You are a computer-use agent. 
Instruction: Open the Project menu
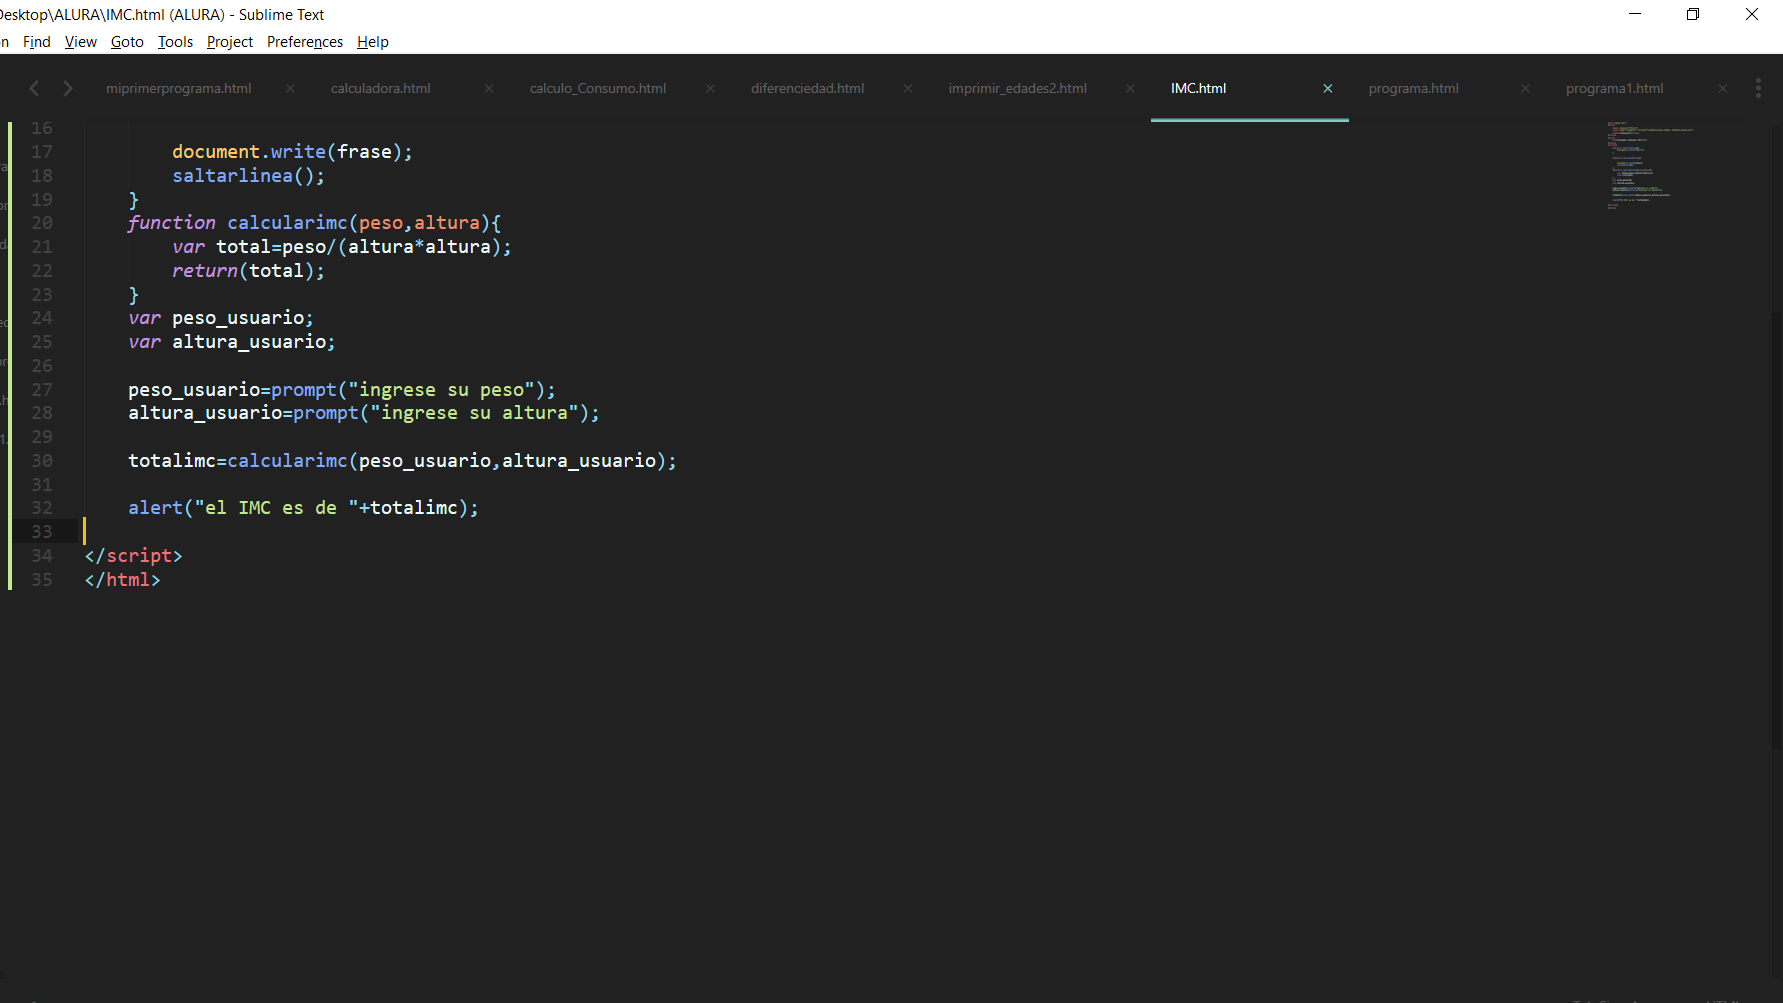(230, 42)
